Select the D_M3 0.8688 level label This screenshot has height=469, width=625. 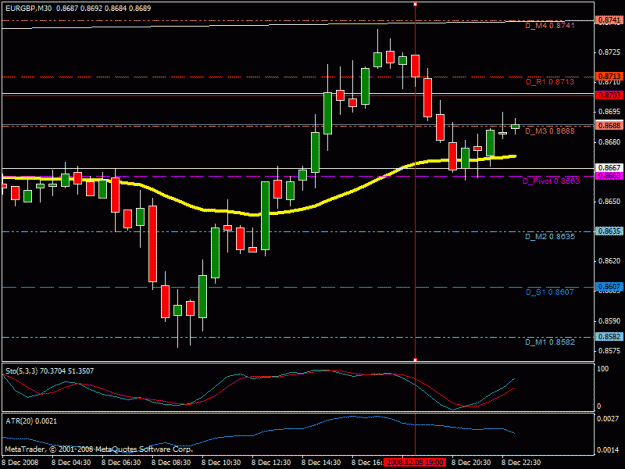[550, 131]
